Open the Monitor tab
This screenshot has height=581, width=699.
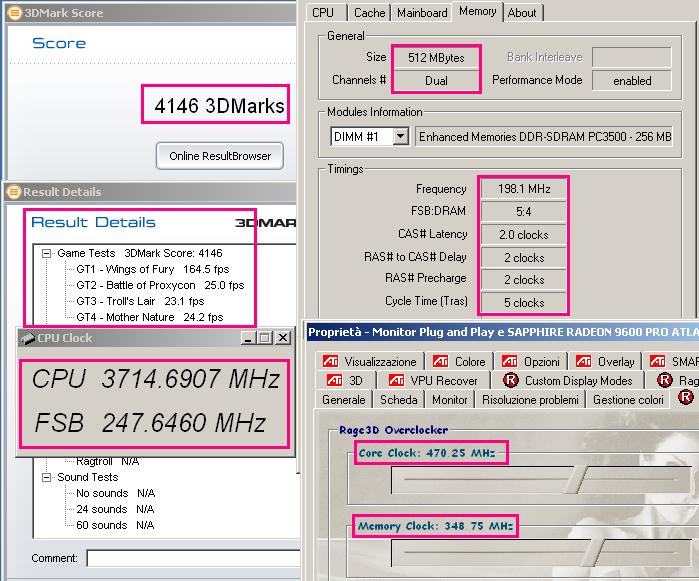pos(449,400)
